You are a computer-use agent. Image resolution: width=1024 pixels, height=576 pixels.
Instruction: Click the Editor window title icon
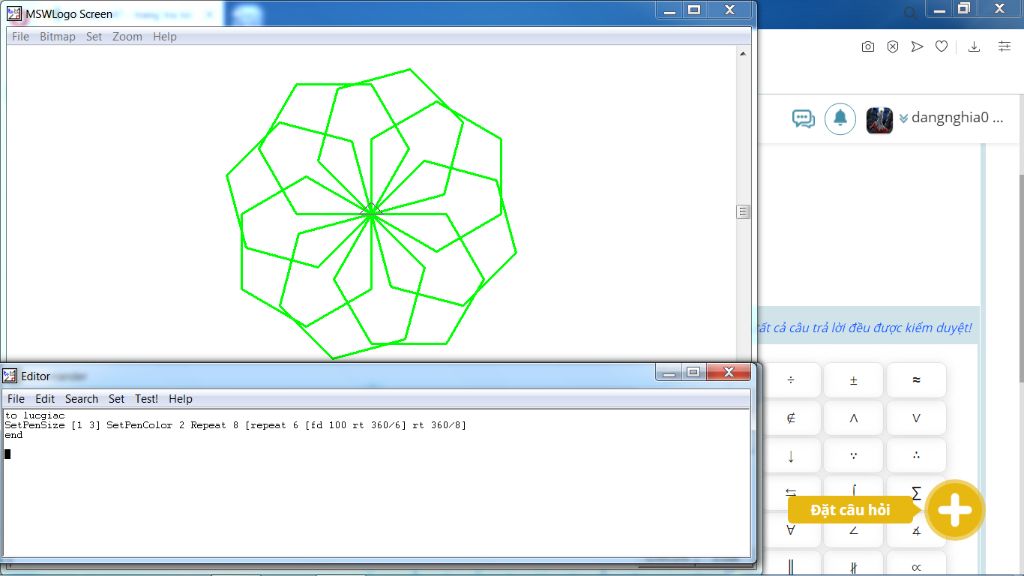[x=10, y=376]
